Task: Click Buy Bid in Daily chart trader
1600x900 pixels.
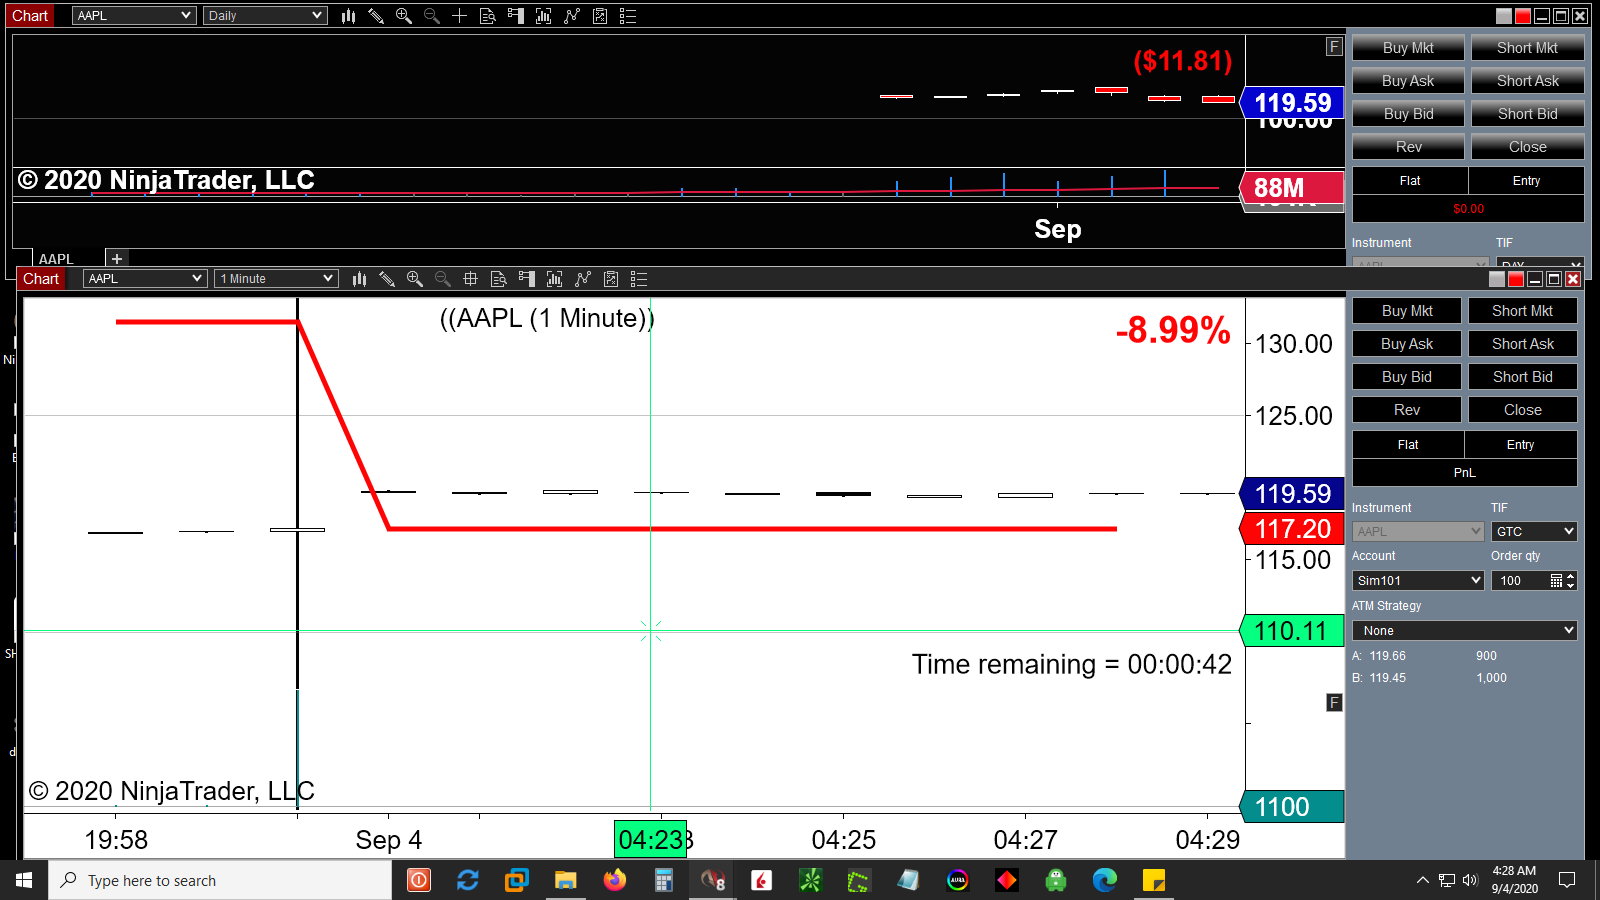Action: tap(1408, 114)
